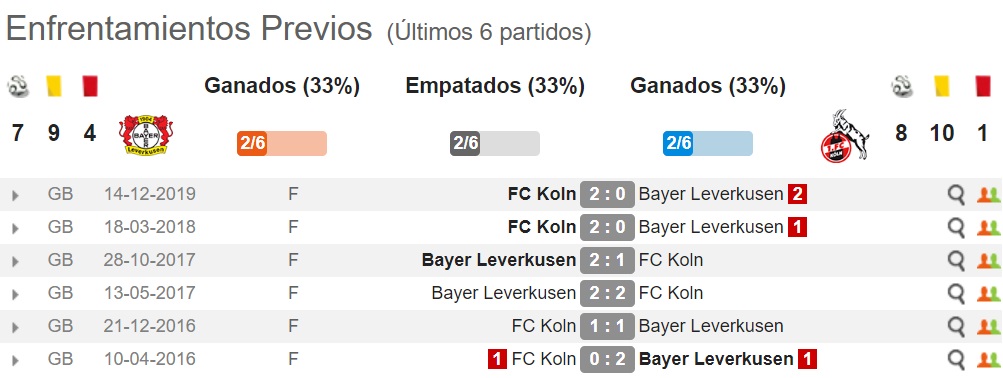The image size is (1003, 378).
Task: Click the orange 2/6 wins bar
Action: point(282,143)
